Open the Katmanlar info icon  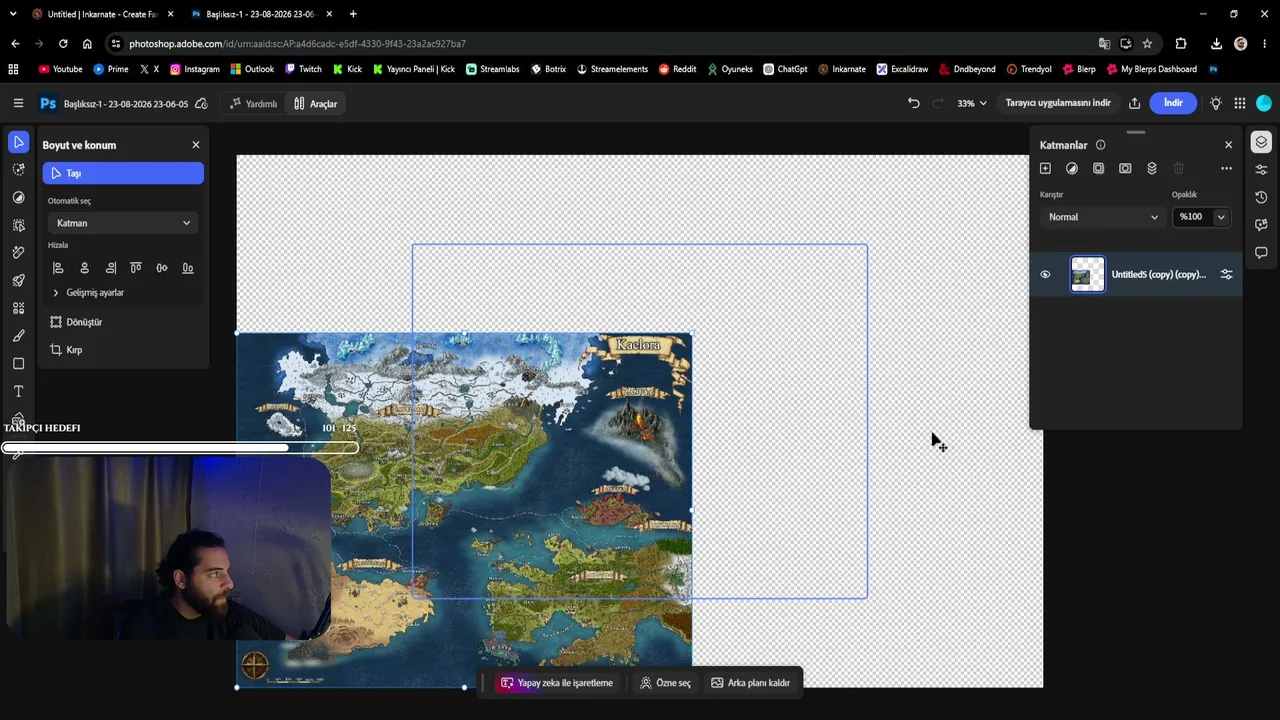coord(1101,145)
